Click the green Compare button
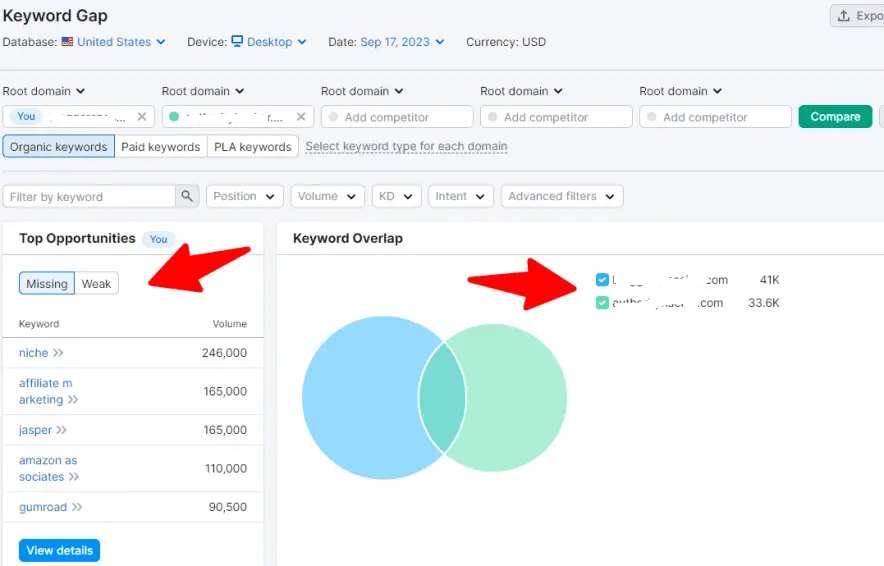 coord(835,117)
